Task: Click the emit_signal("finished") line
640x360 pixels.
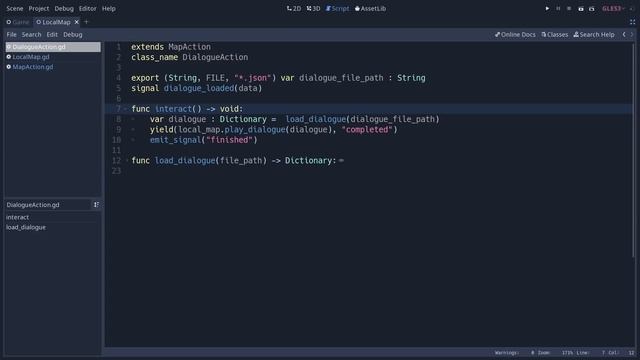Action: click(203, 140)
